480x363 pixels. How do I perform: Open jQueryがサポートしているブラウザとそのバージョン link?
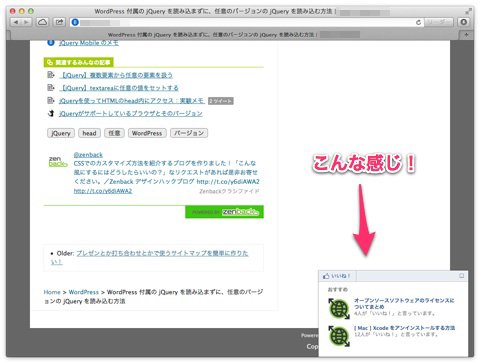130,114
